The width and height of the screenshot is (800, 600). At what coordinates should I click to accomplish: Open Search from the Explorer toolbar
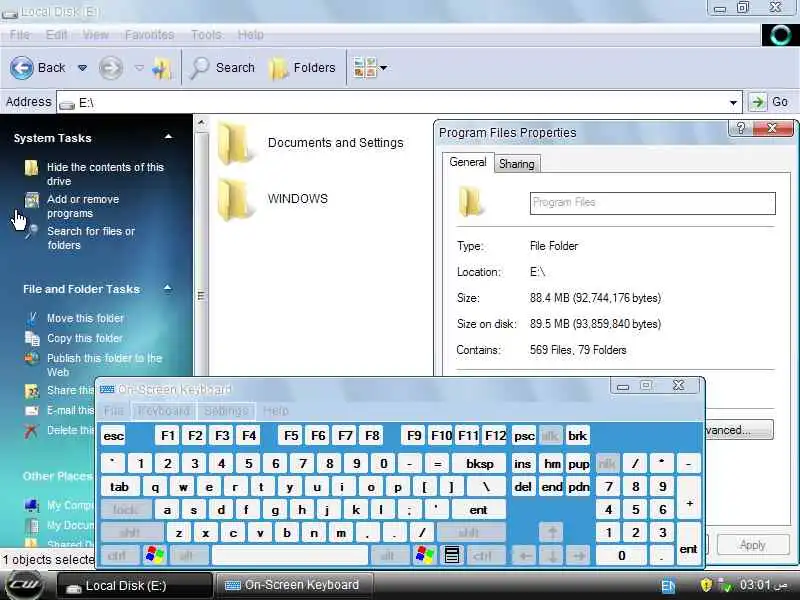tap(222, 67)
